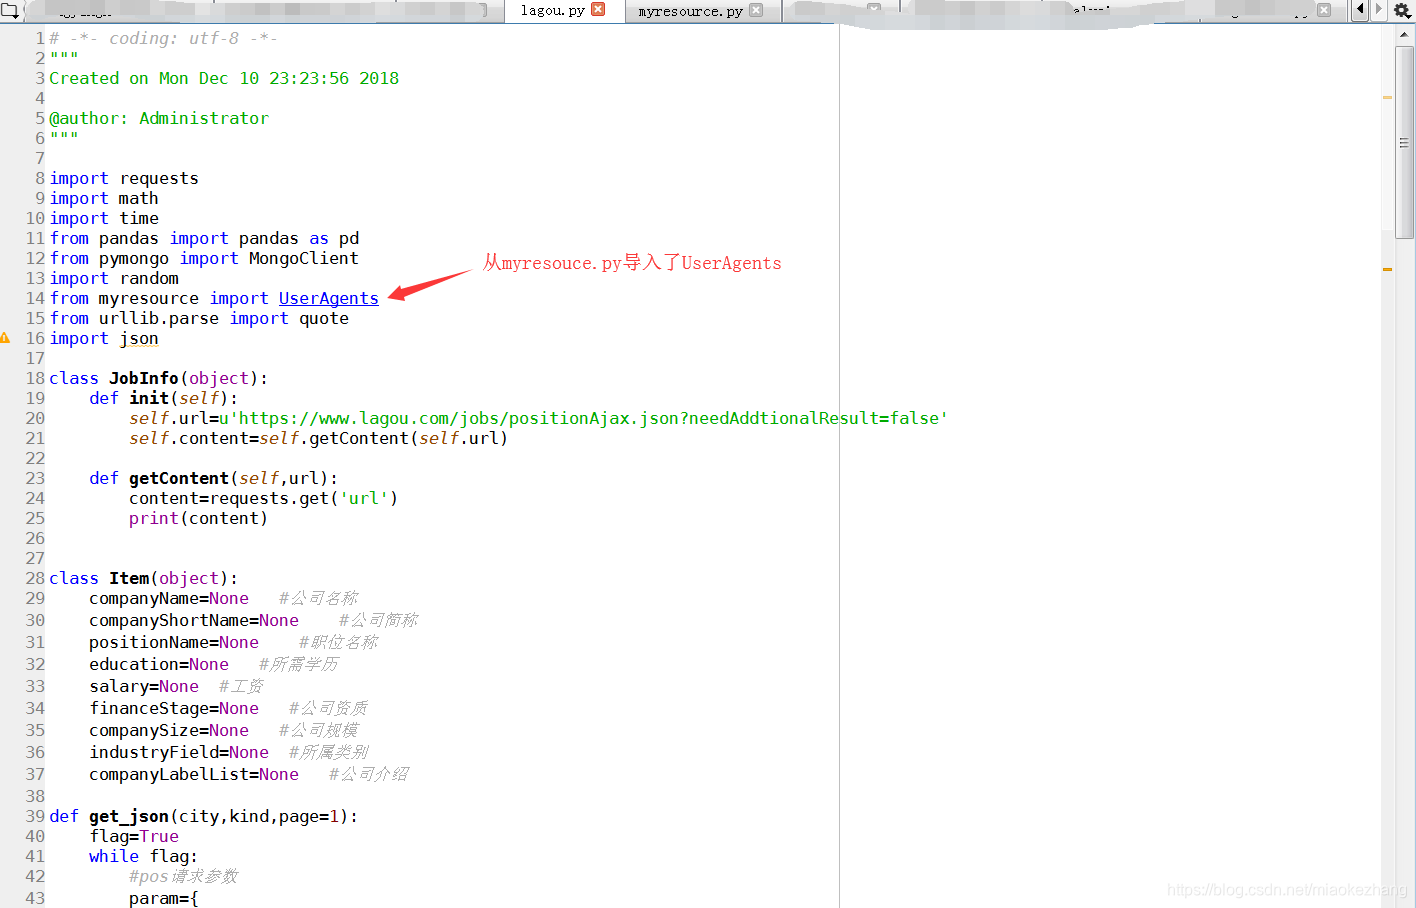Click 'industryField=None' line
Image resolution: width=1416 pixels, height=908 pixels.
[x=179, y=752]
